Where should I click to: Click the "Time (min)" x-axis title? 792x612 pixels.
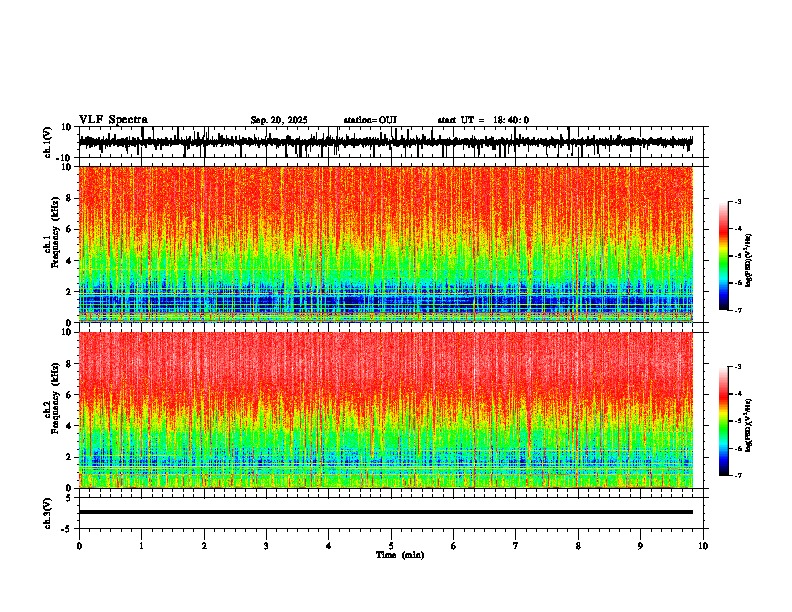pyautogui.click(x=400, y=555)
